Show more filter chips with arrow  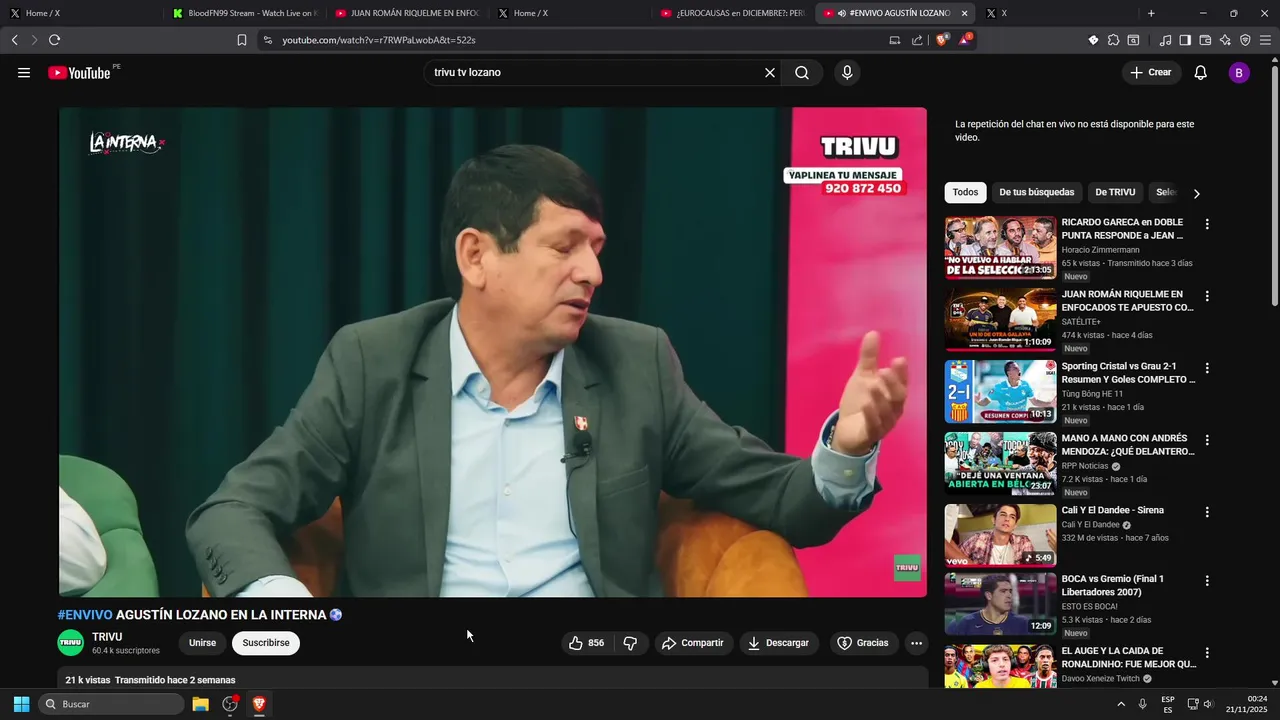(x=1196, y=193)
